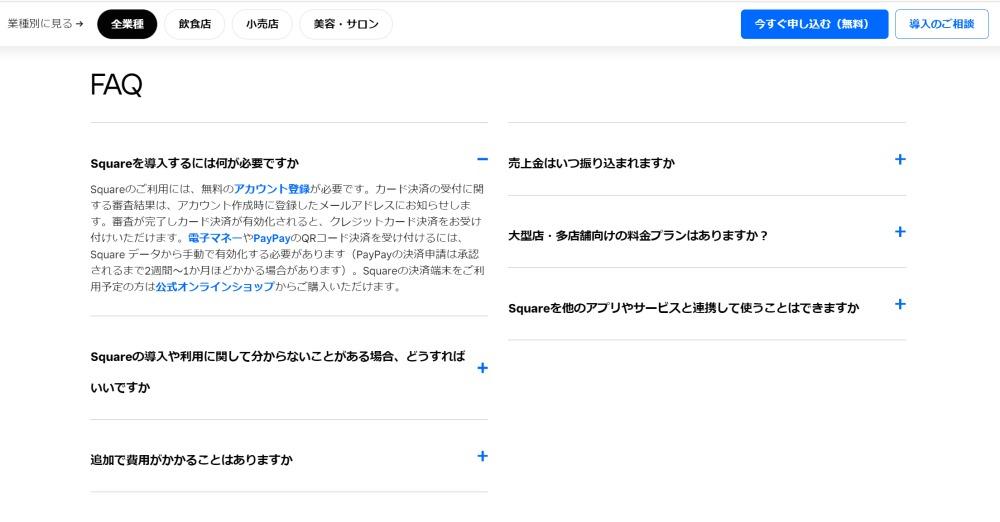
Task: Expand 追加で費用がかかることはありますか with the plus icon
Action: tap(482, 456)
